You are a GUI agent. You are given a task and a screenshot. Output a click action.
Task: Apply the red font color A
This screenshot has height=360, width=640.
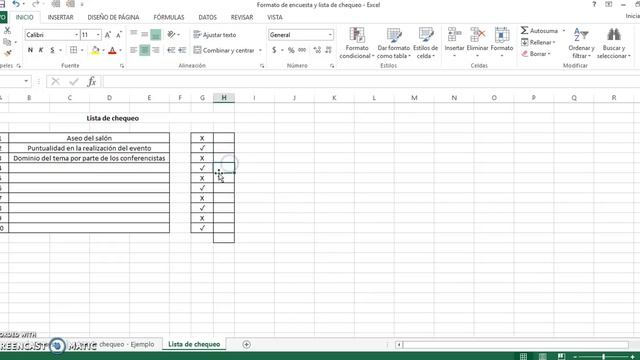(x=112, y=50)
